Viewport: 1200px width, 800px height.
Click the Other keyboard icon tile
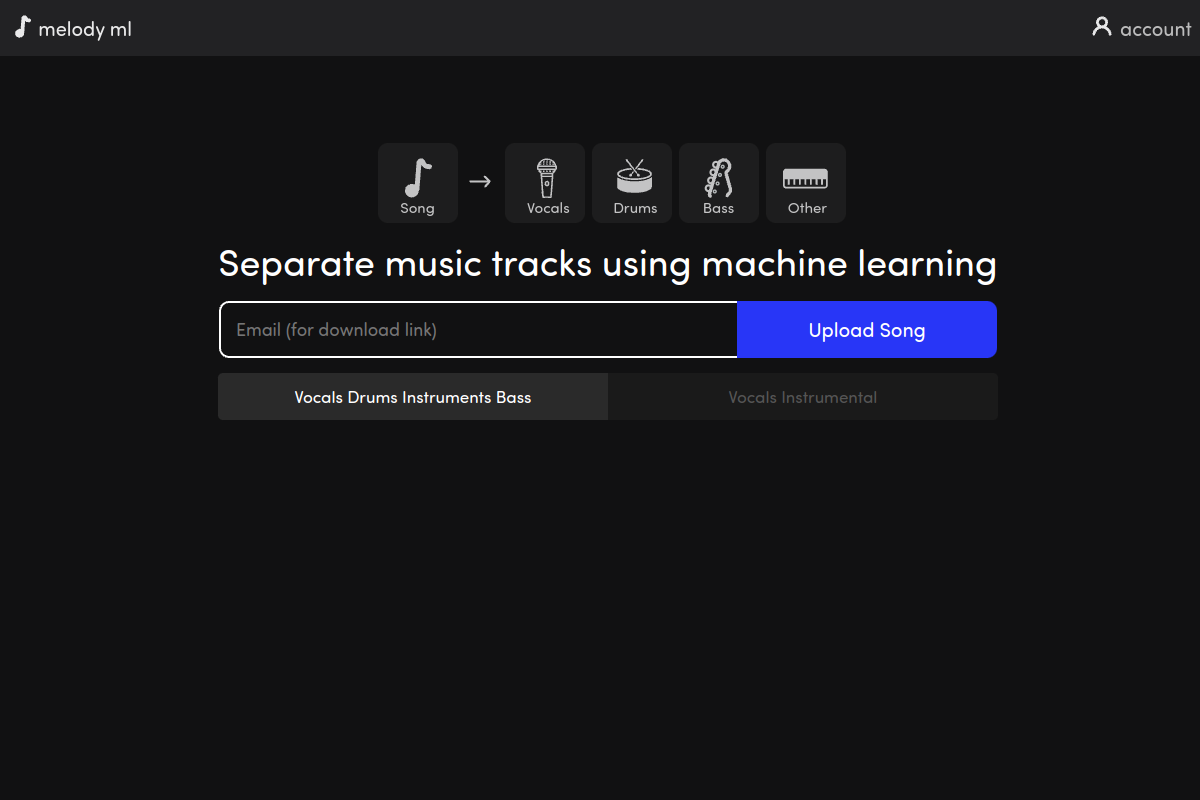(806, 183)
